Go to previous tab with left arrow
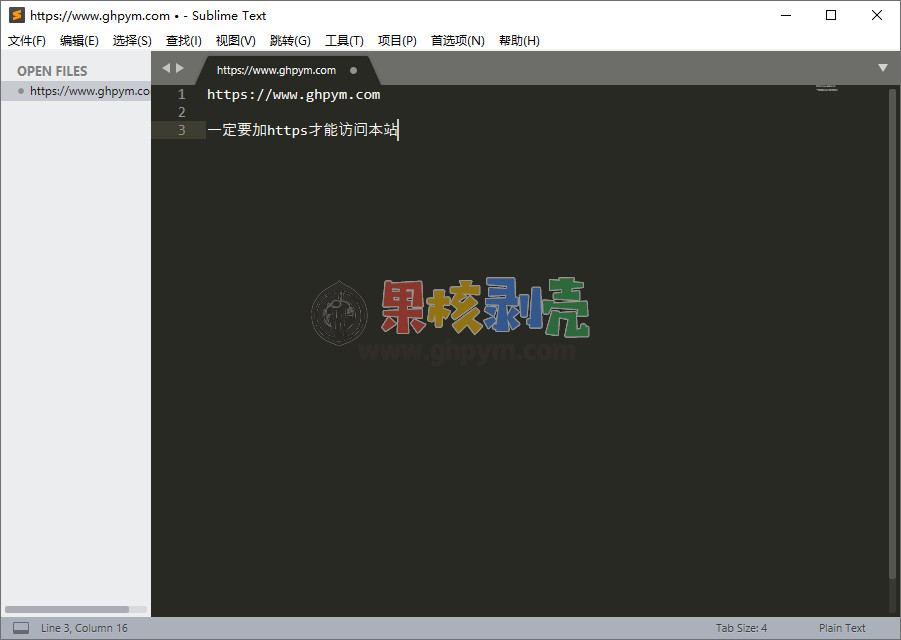This screenshot has height=640, width=901. [166, 68]
